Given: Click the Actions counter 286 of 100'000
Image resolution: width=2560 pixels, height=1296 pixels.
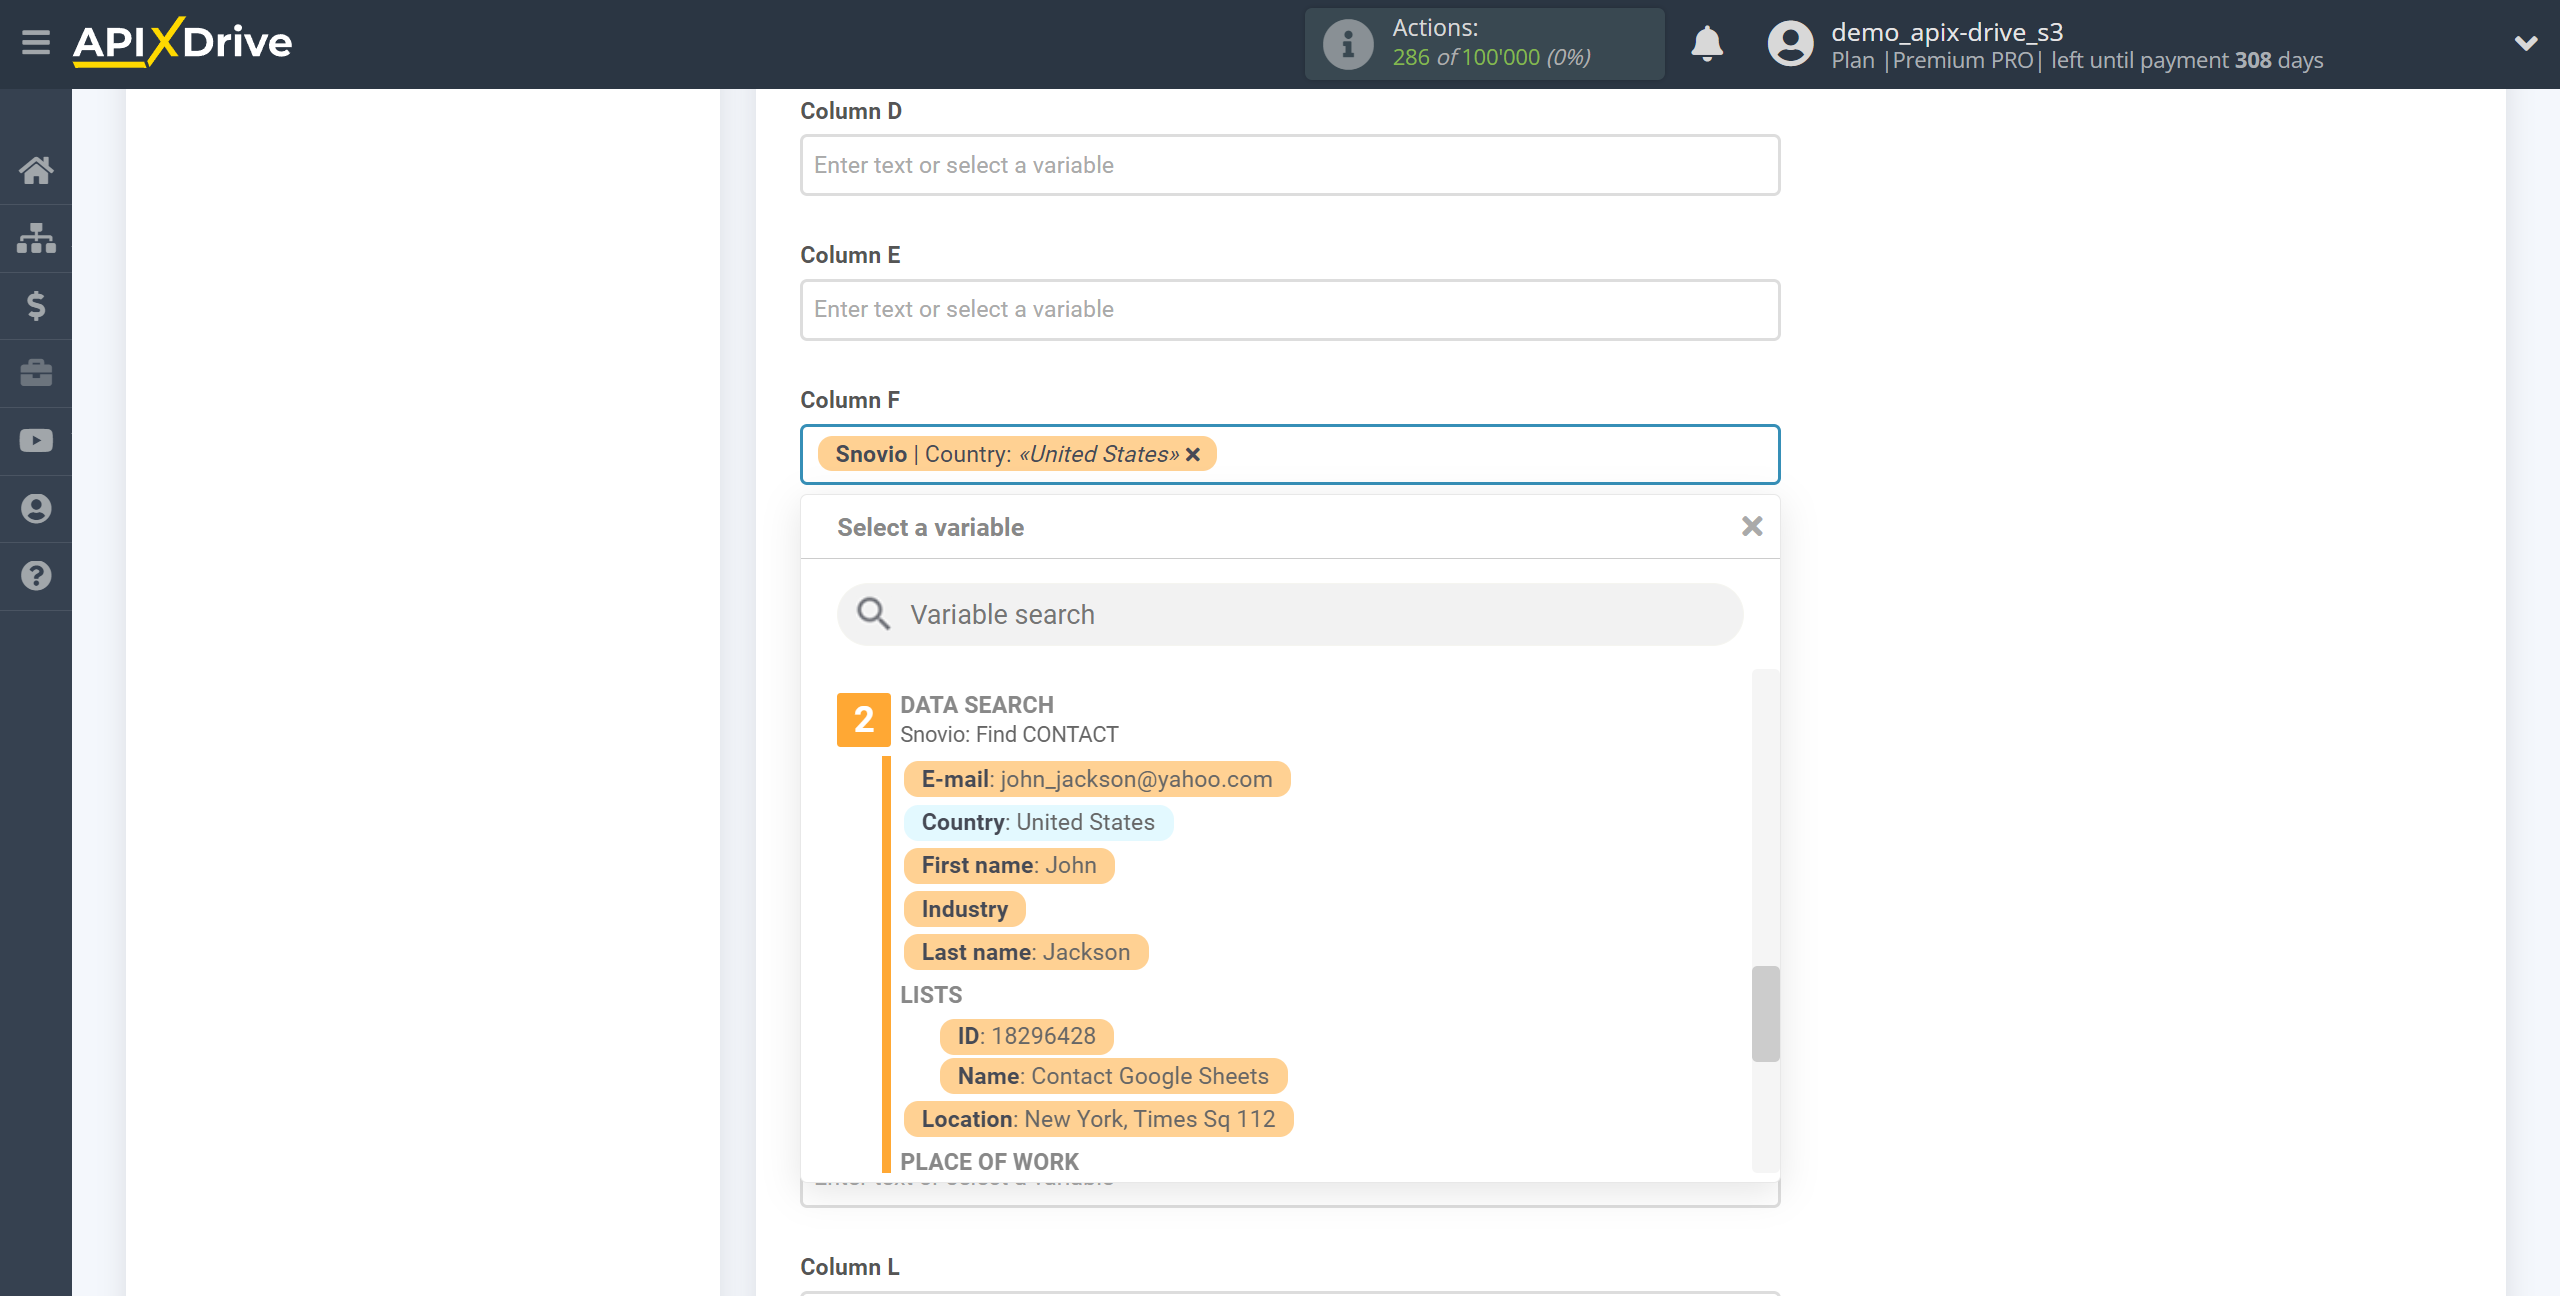Looking at the screenshot, I should [x=1491, y=58].
